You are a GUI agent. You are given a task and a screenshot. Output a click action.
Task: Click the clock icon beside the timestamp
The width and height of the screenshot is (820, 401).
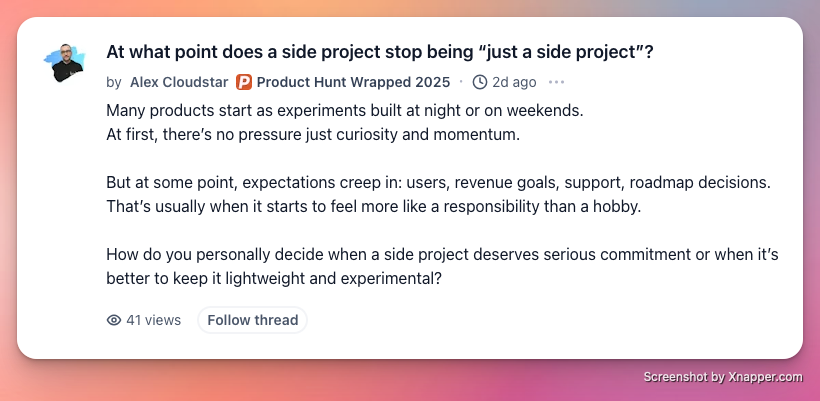point(480,82)
